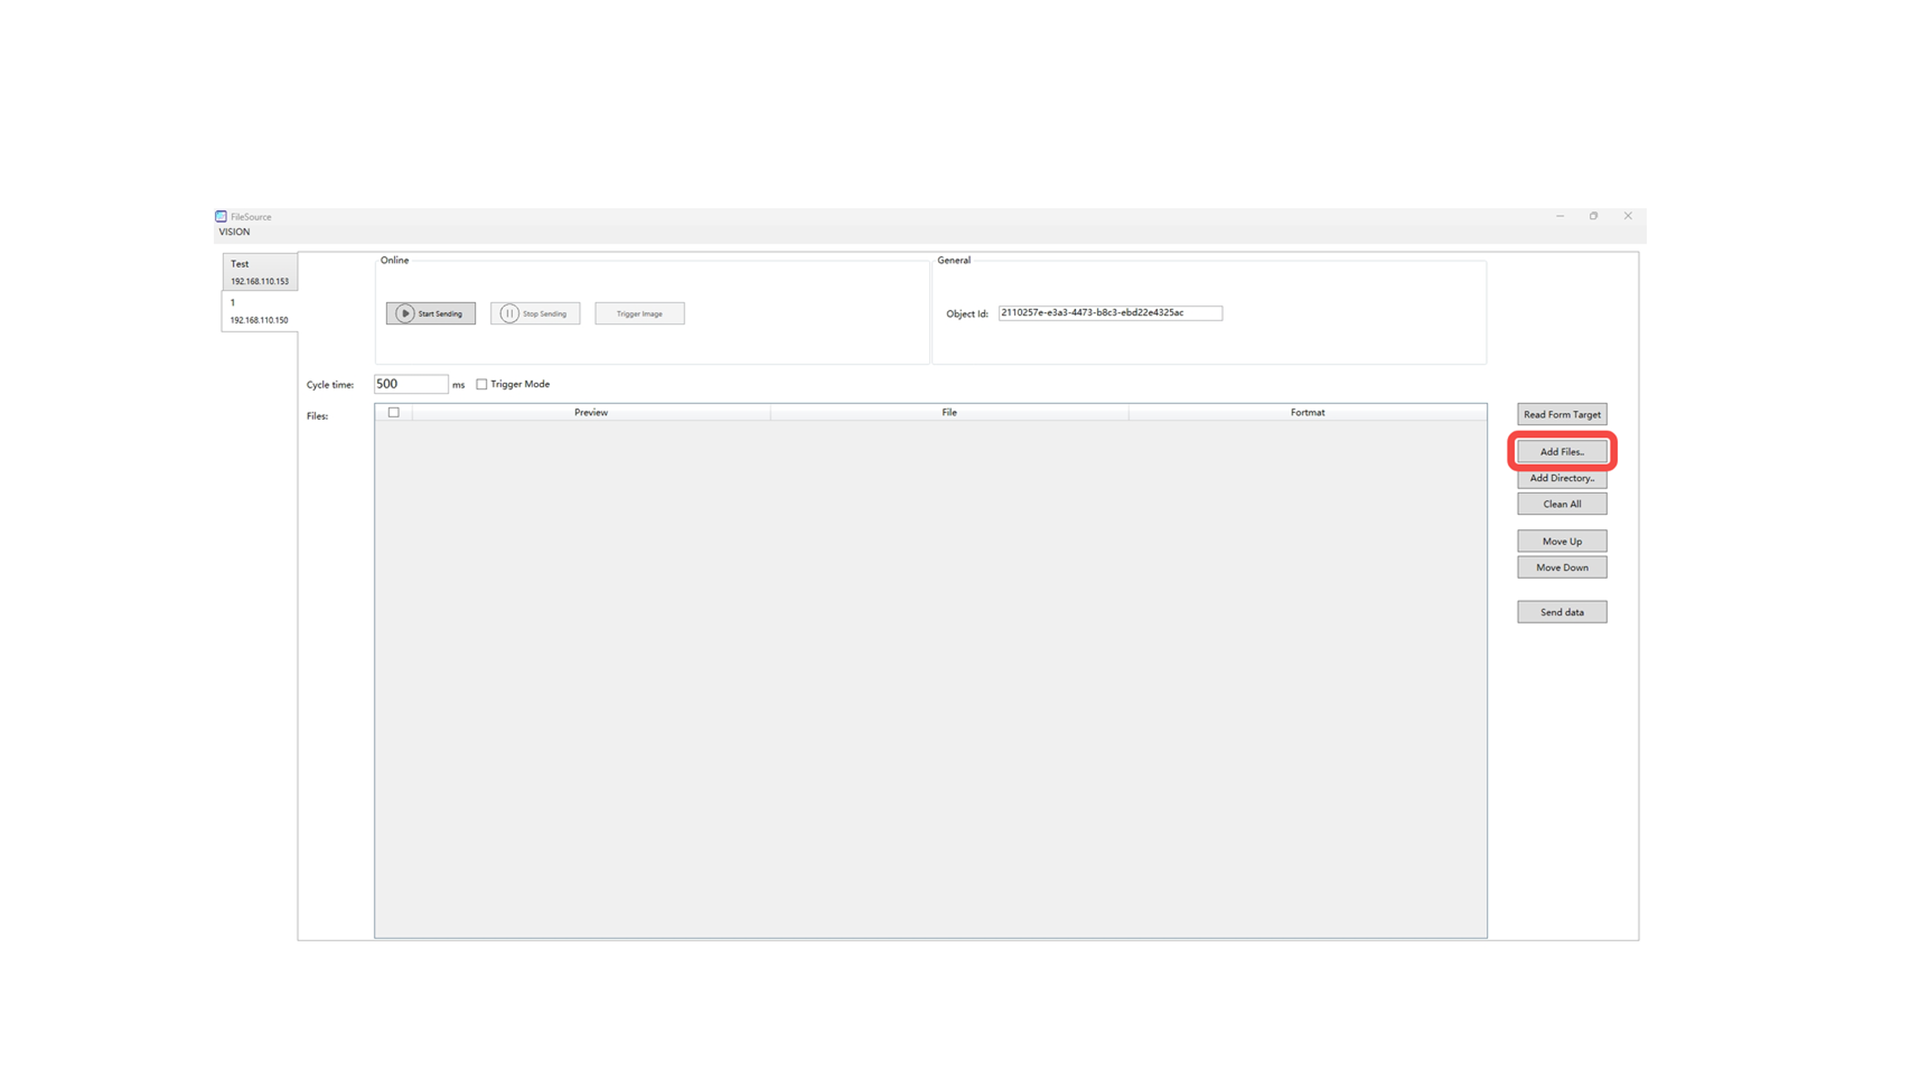Screen dimensions: 1920x1080
Task: Click the Move Down button
Action: point(1561,567)
